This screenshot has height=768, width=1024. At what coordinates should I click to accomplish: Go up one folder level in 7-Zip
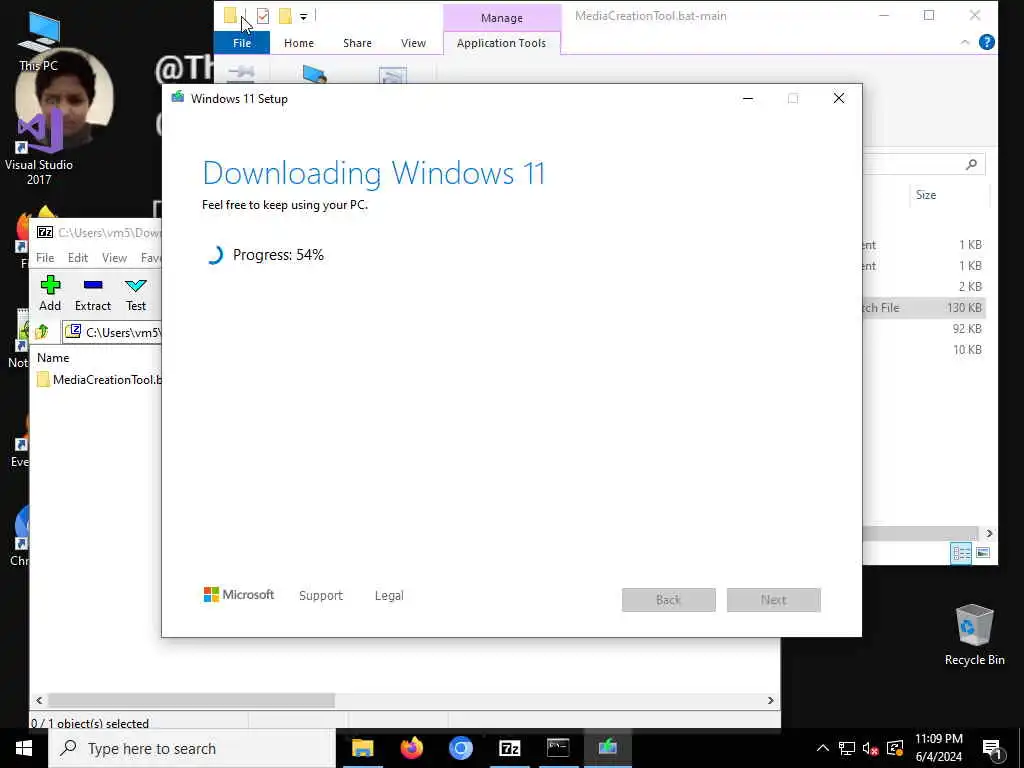tap(42, 332)
